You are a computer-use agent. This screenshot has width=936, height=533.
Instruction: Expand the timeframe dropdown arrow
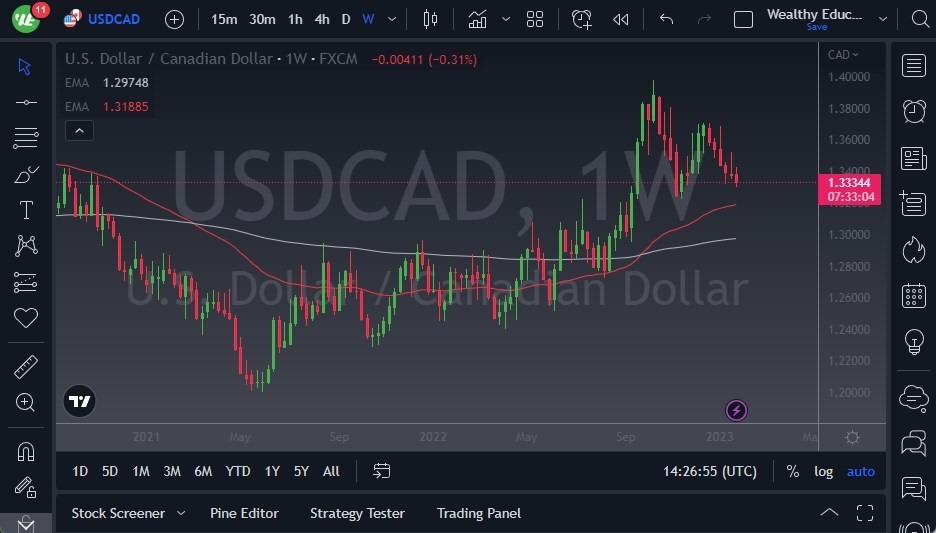tap(392, 20)
